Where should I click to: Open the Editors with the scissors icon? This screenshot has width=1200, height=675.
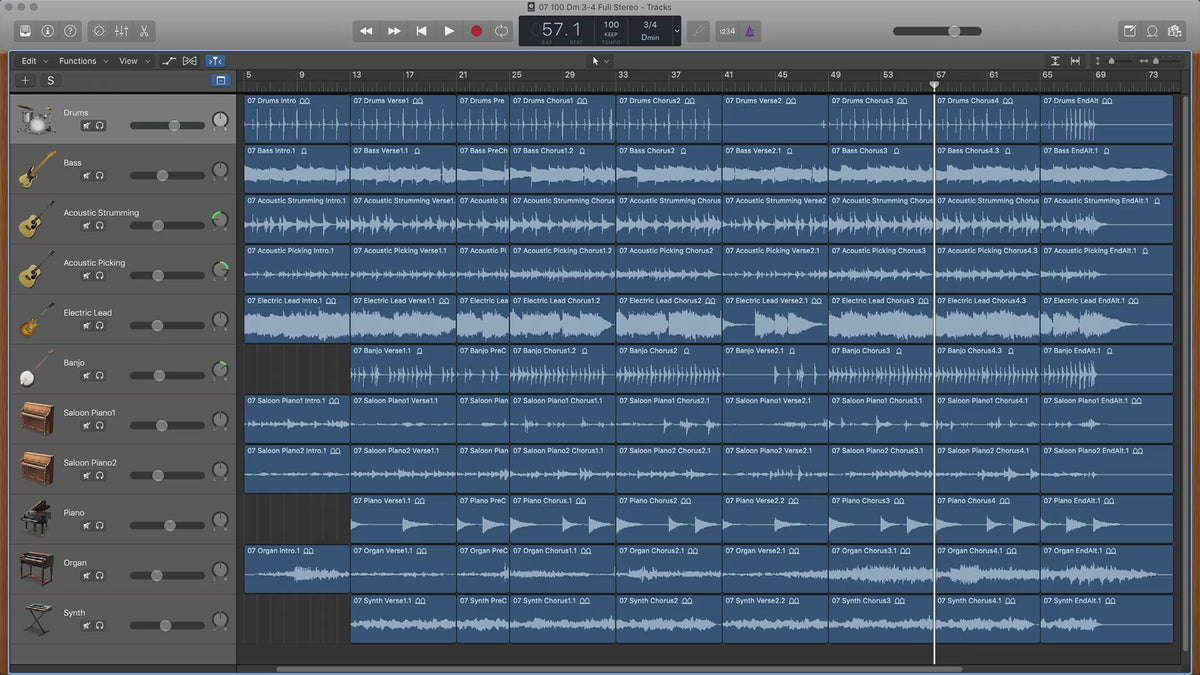[144, 31]
